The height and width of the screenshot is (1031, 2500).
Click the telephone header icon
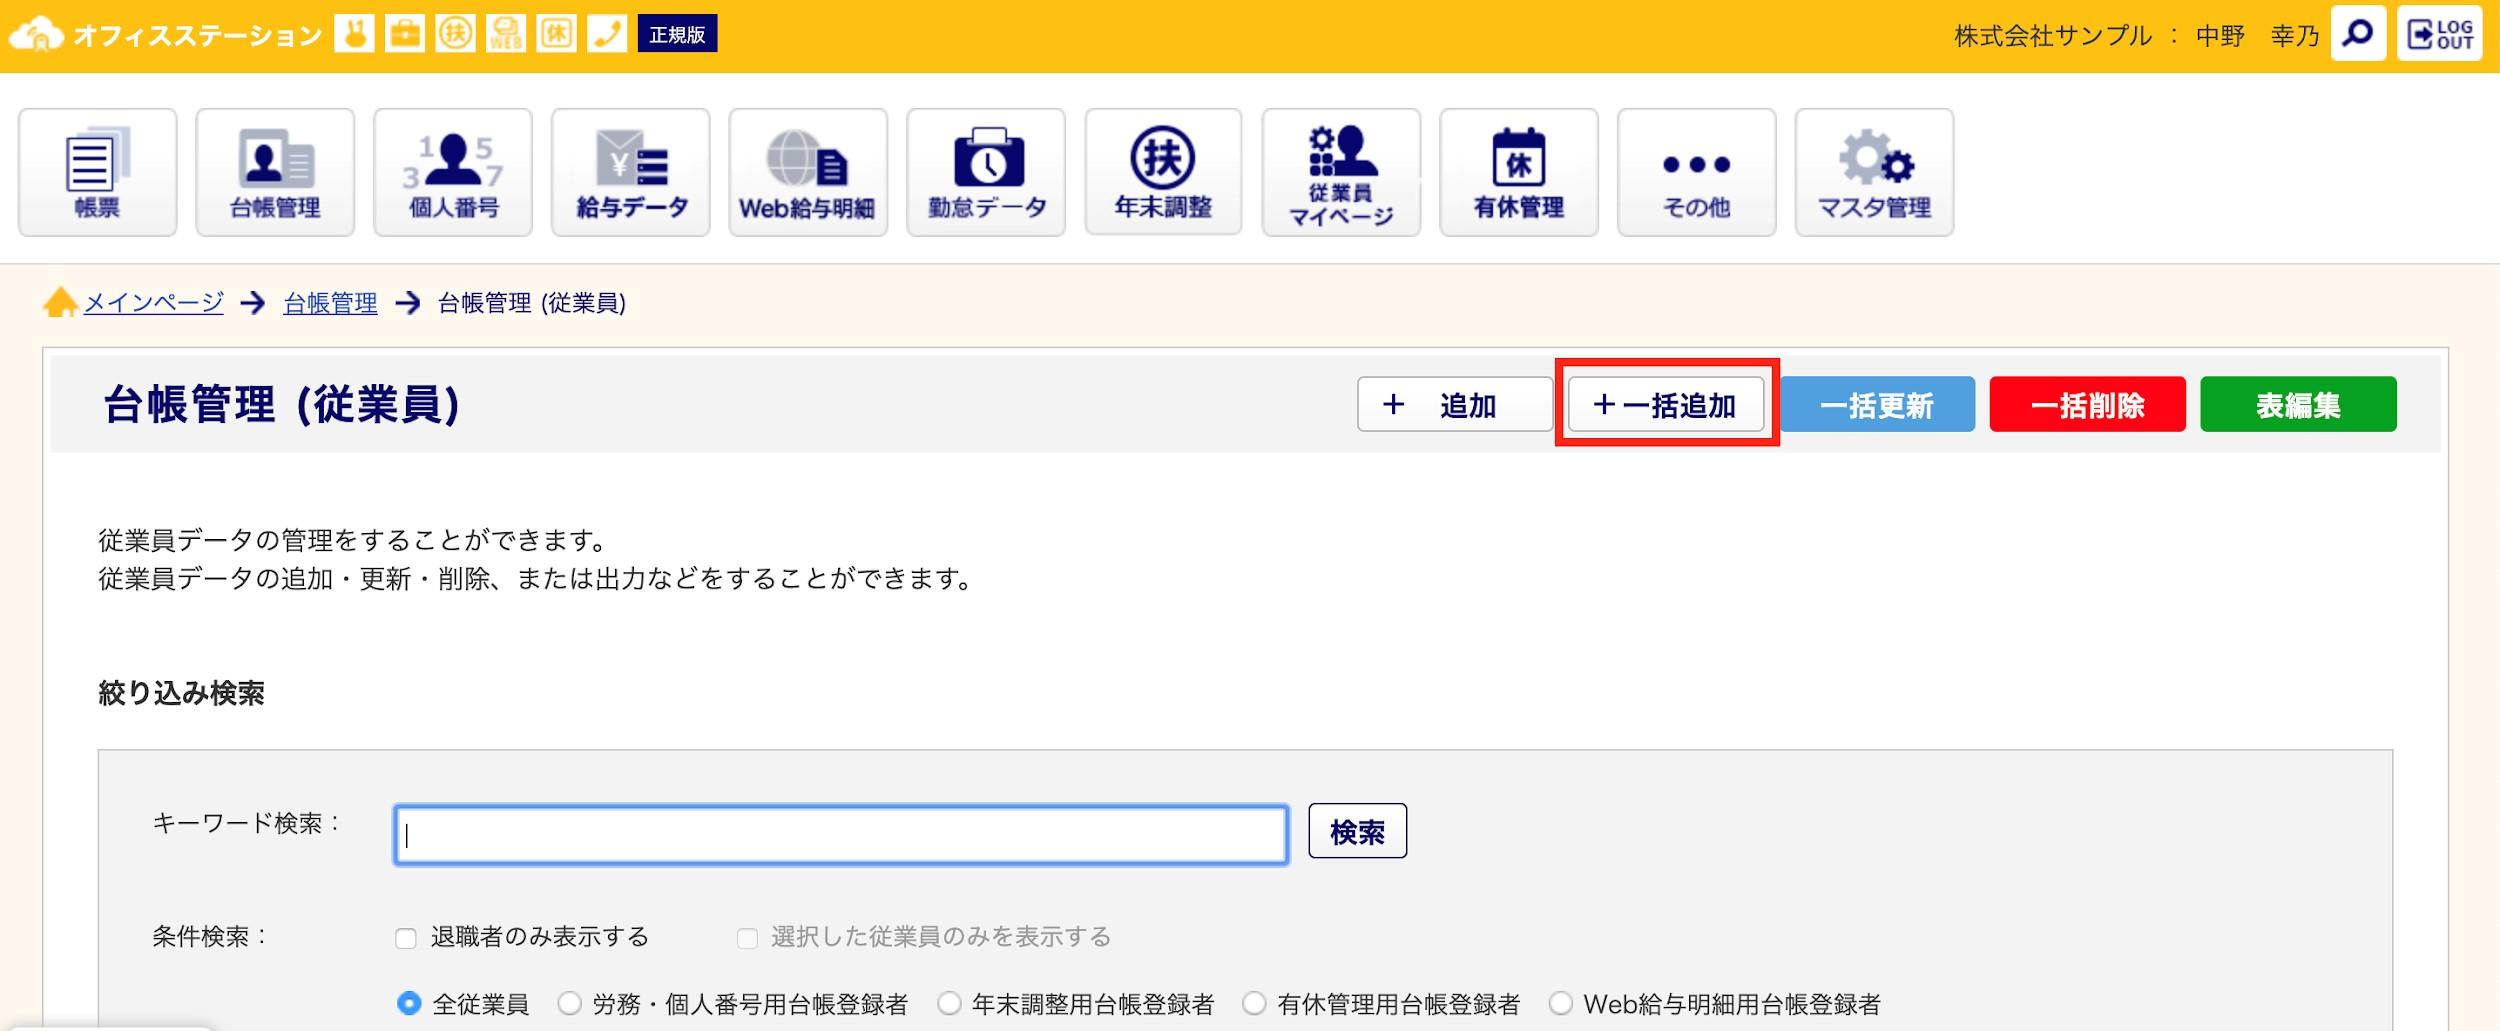tap(607, 34)
